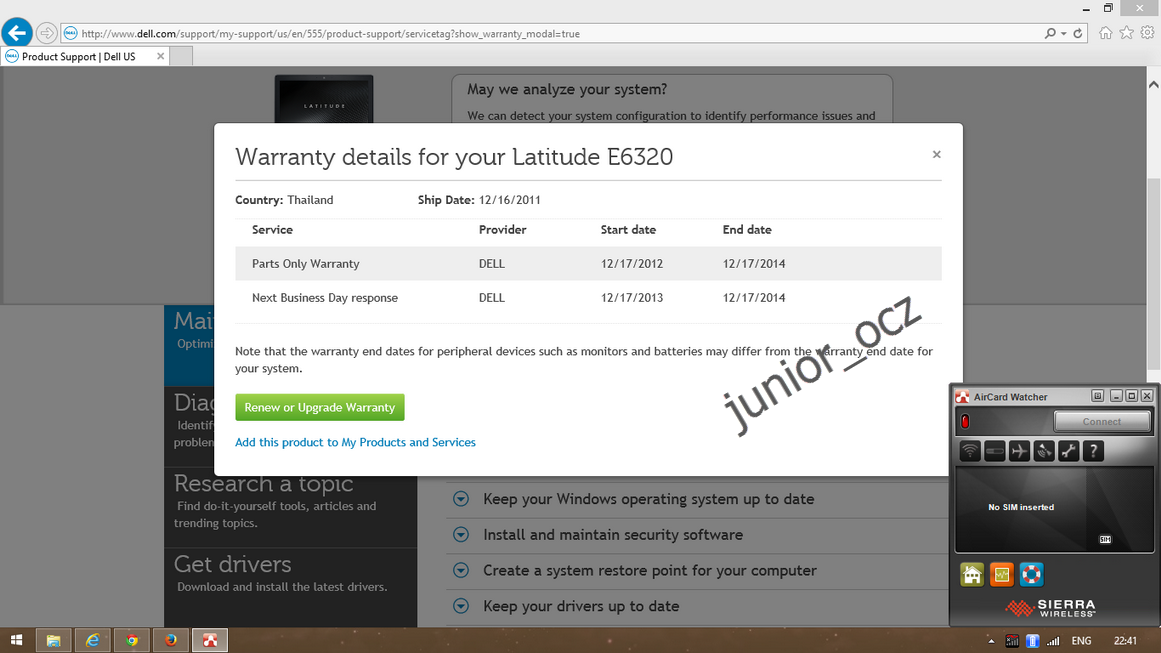
Task: Add this product to My Products and Services
Action: (x=355, y=442)
